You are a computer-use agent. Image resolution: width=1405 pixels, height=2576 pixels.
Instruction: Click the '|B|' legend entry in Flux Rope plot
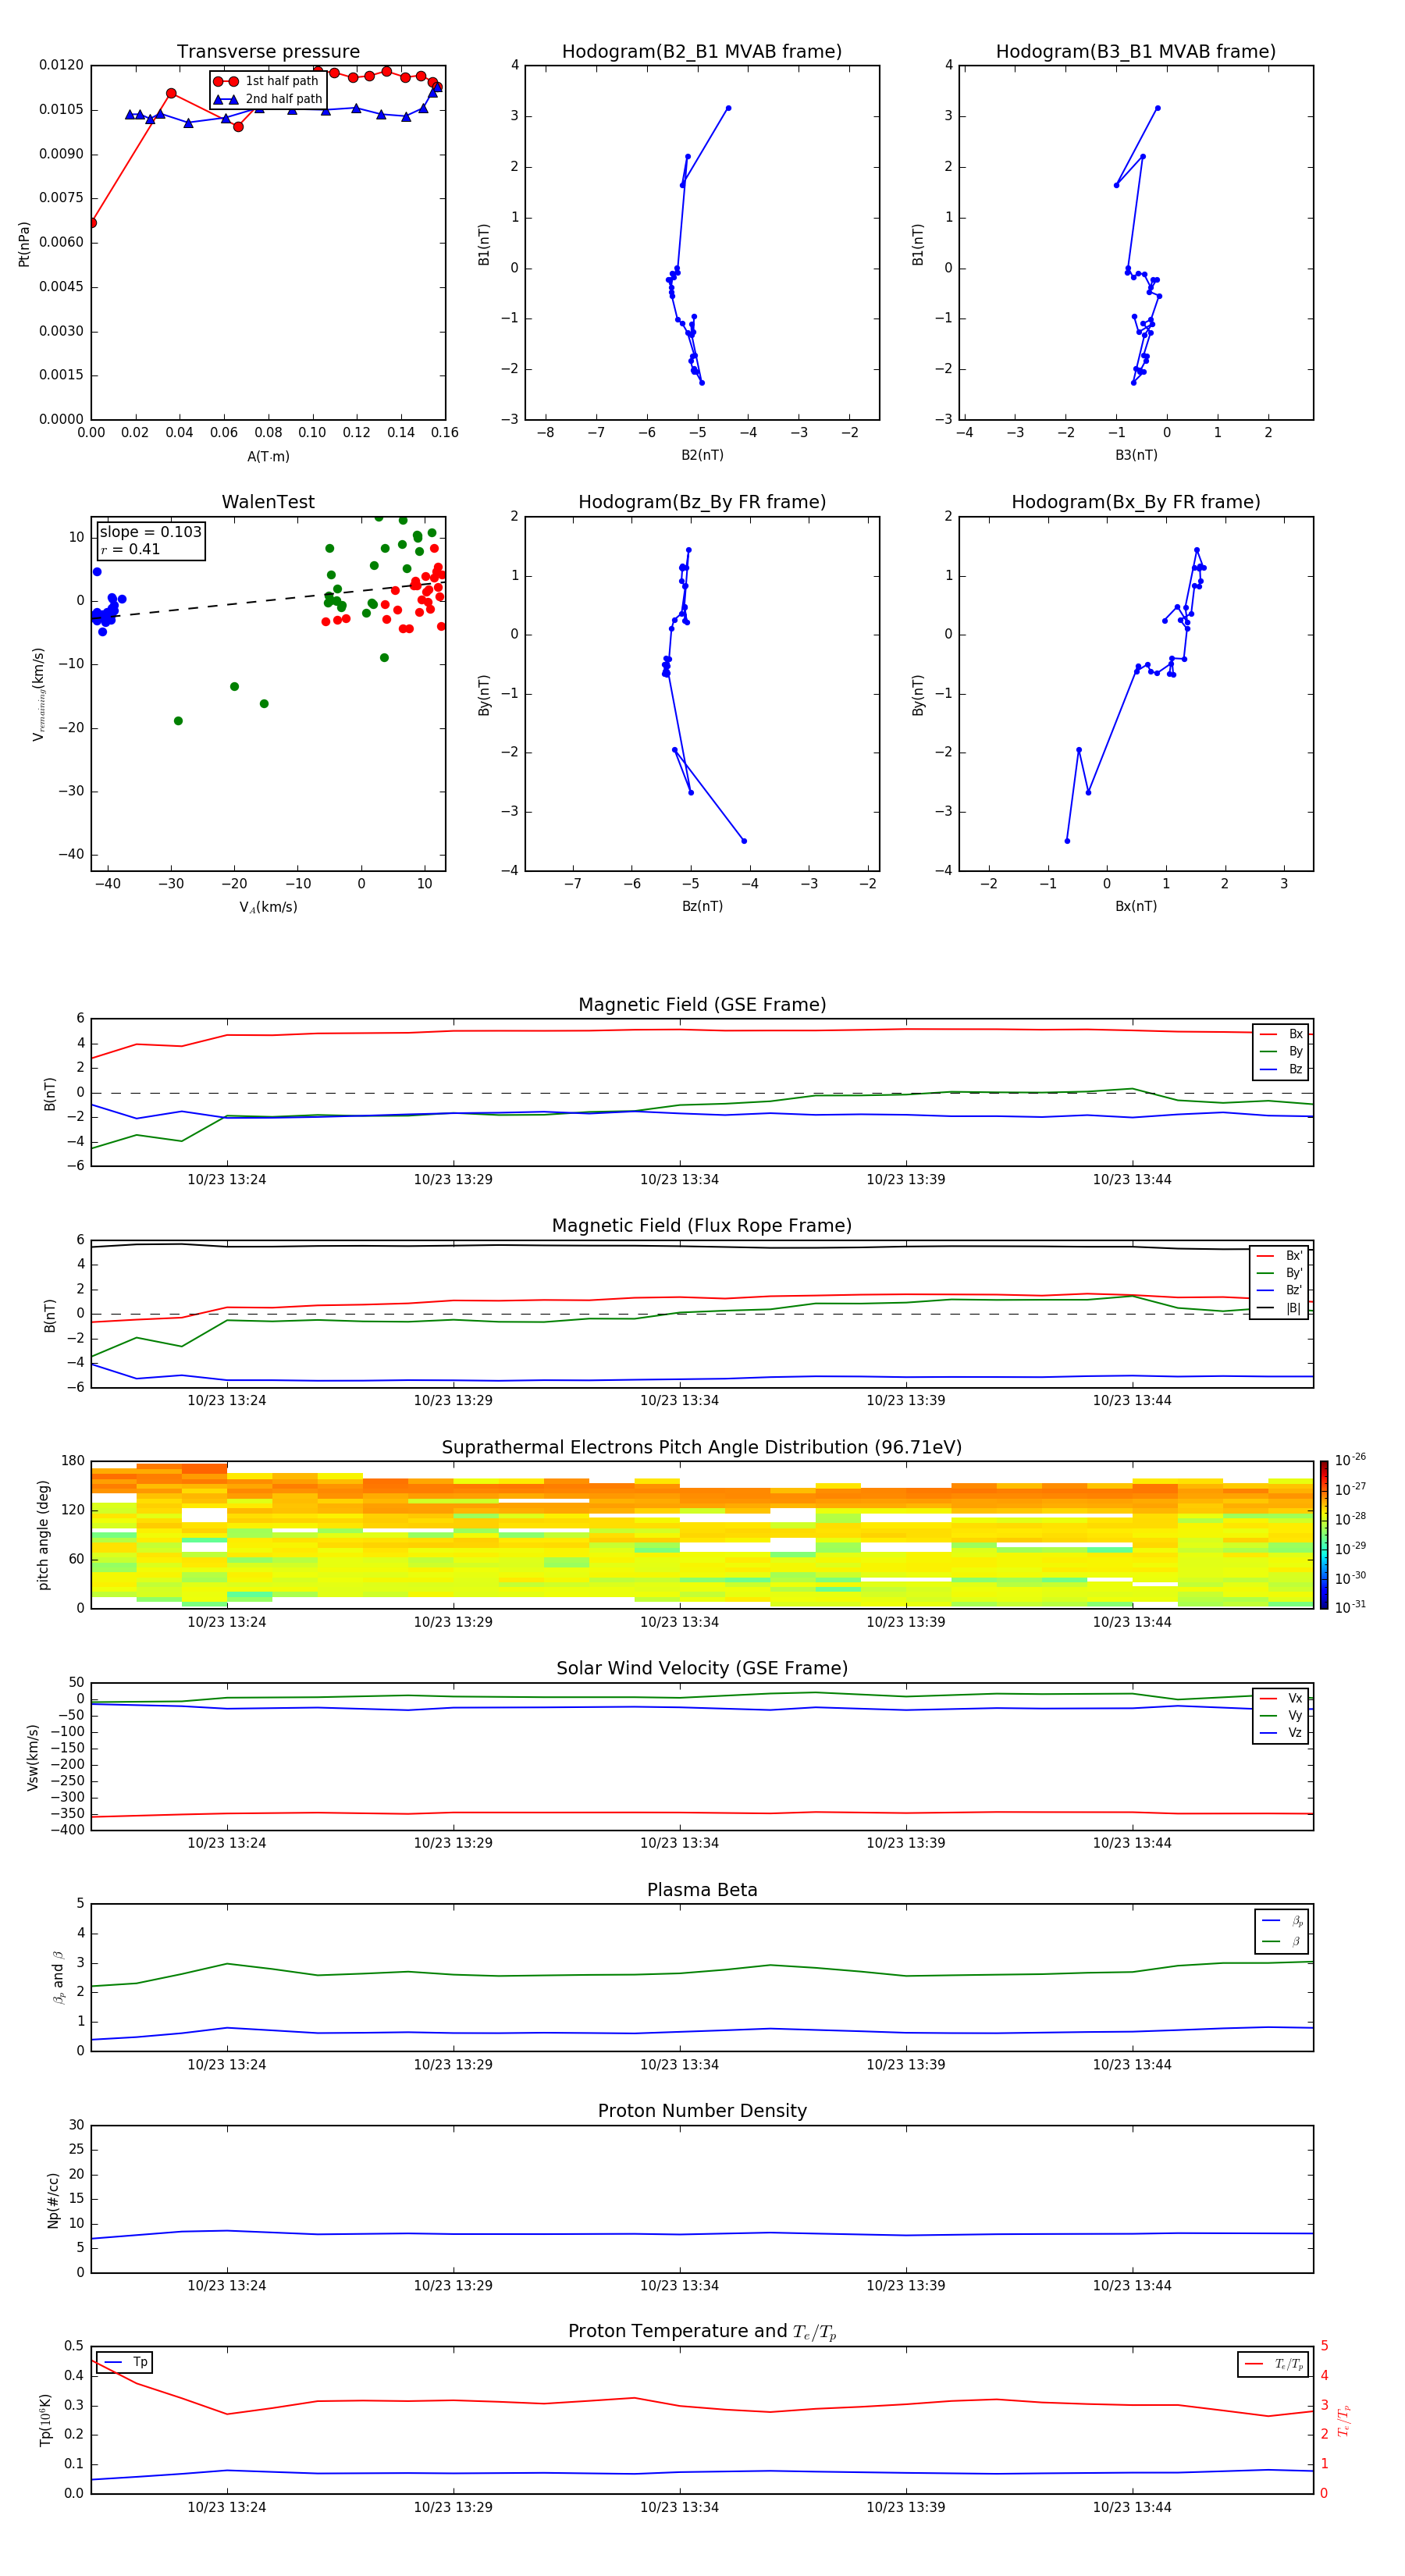tap(1279, 1308)
